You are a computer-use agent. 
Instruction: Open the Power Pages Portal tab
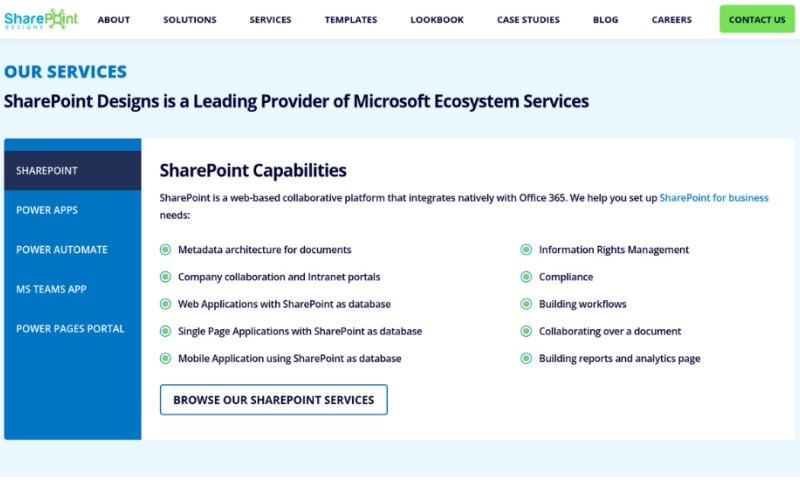(70, 328)
